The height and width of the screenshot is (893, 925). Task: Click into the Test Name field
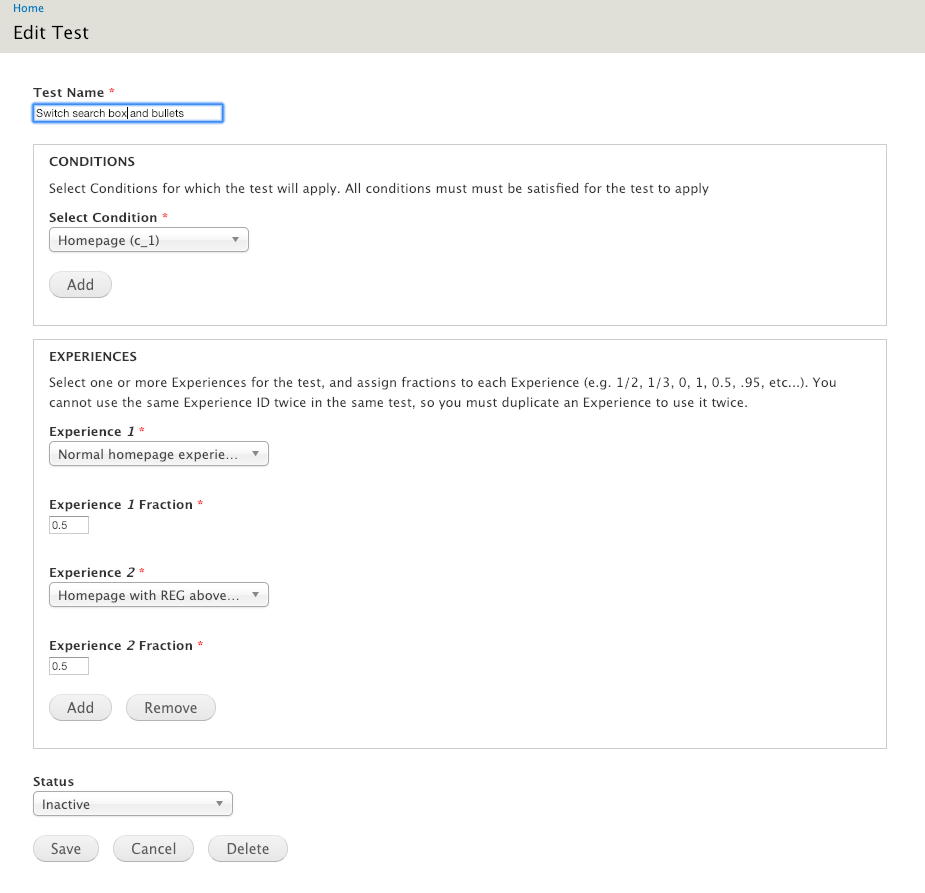pyautogui.click(x=128, y=113)
